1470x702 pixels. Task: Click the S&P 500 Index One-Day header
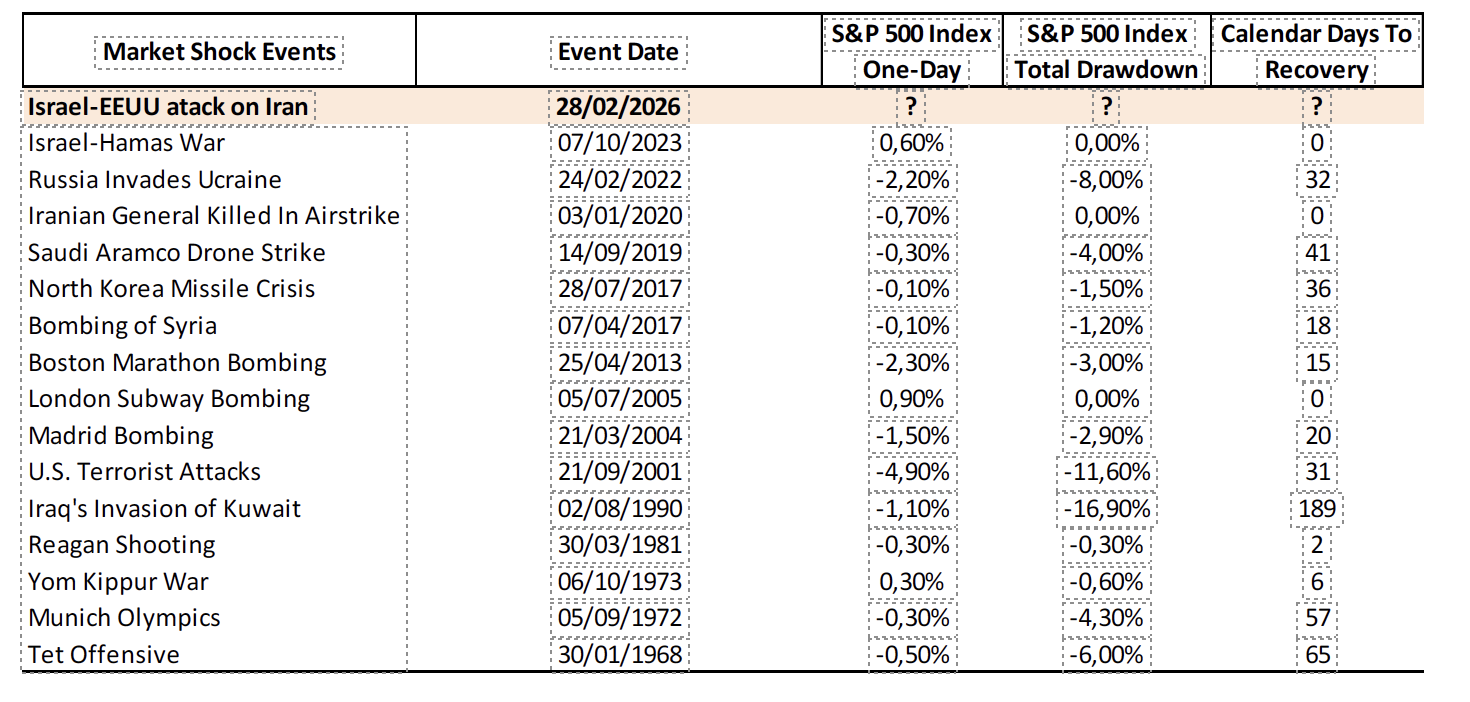pos(911,52)
